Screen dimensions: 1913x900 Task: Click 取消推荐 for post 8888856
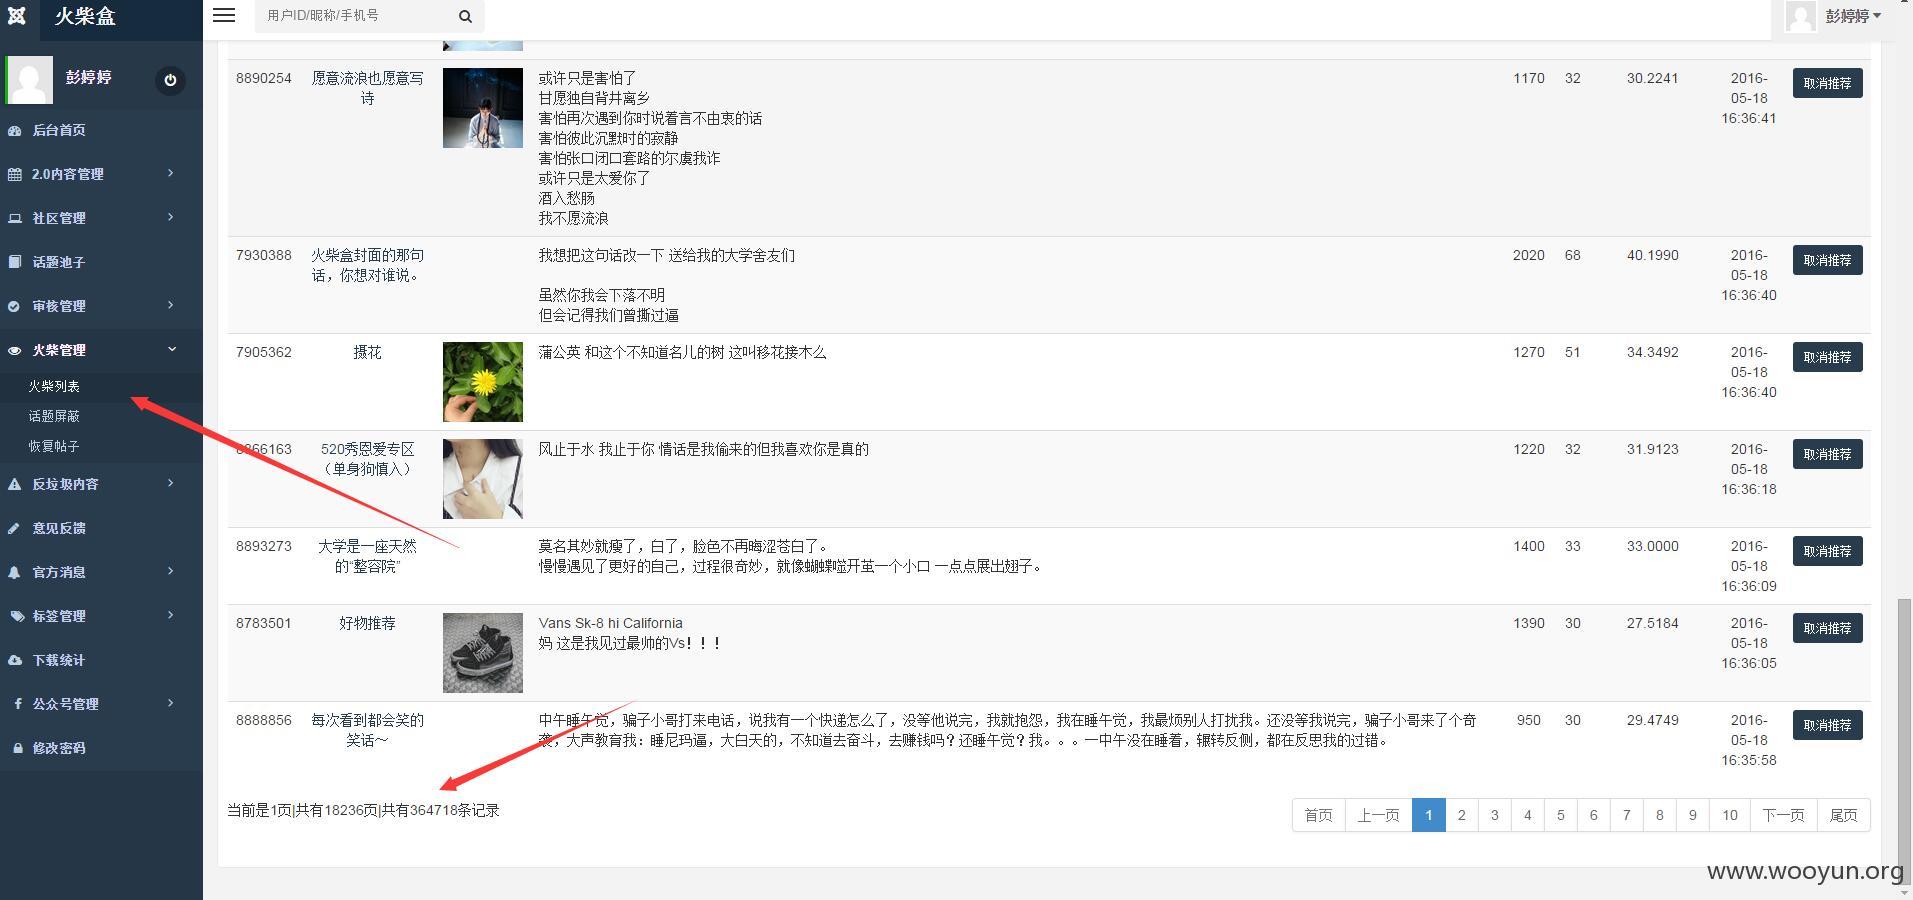click(1827, 725)
